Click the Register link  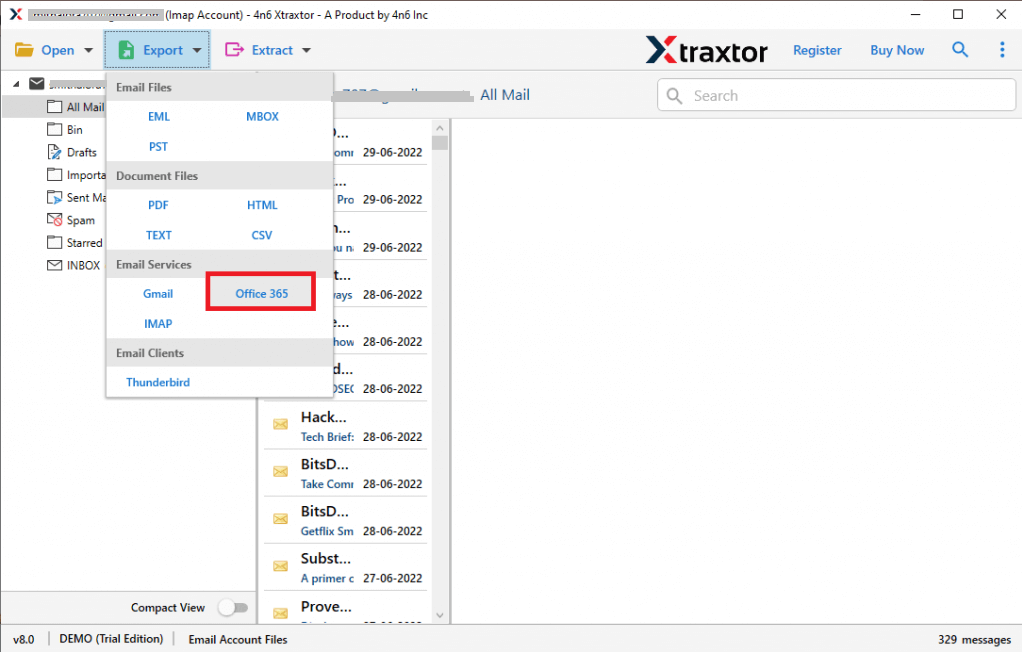coord(817,49)
